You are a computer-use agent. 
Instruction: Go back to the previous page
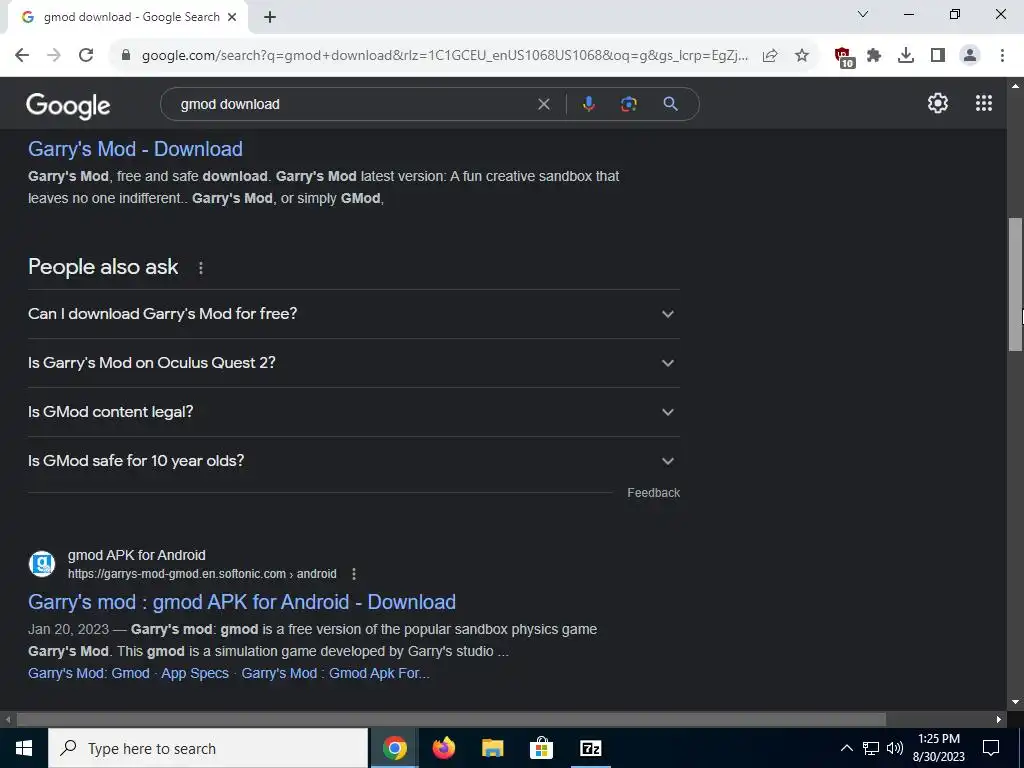(x=22, y=56)
